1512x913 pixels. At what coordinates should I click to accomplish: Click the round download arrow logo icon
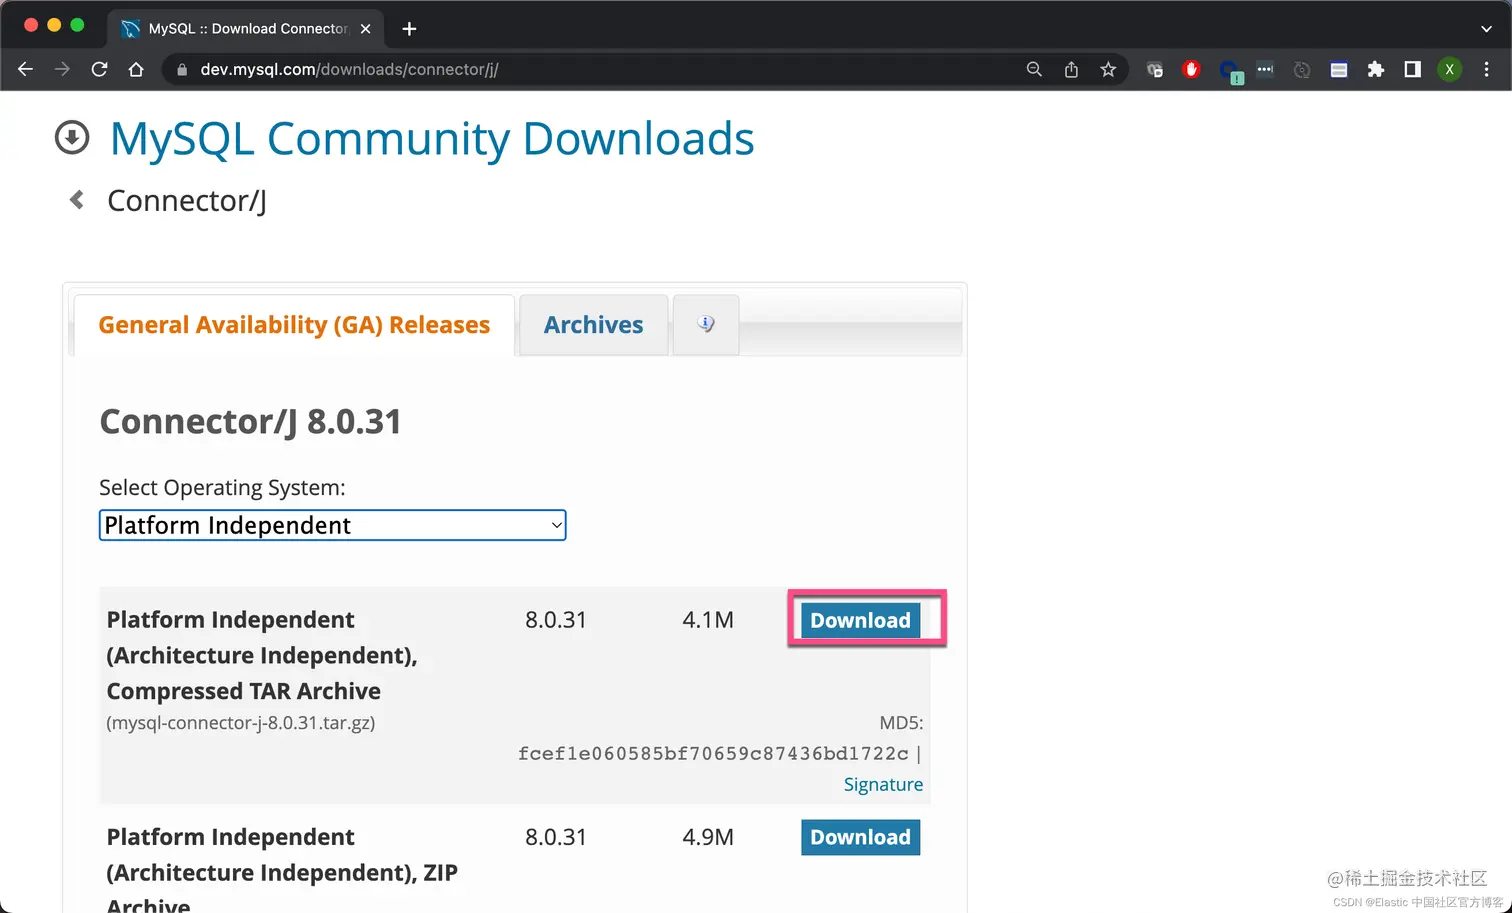pos(72,138)
